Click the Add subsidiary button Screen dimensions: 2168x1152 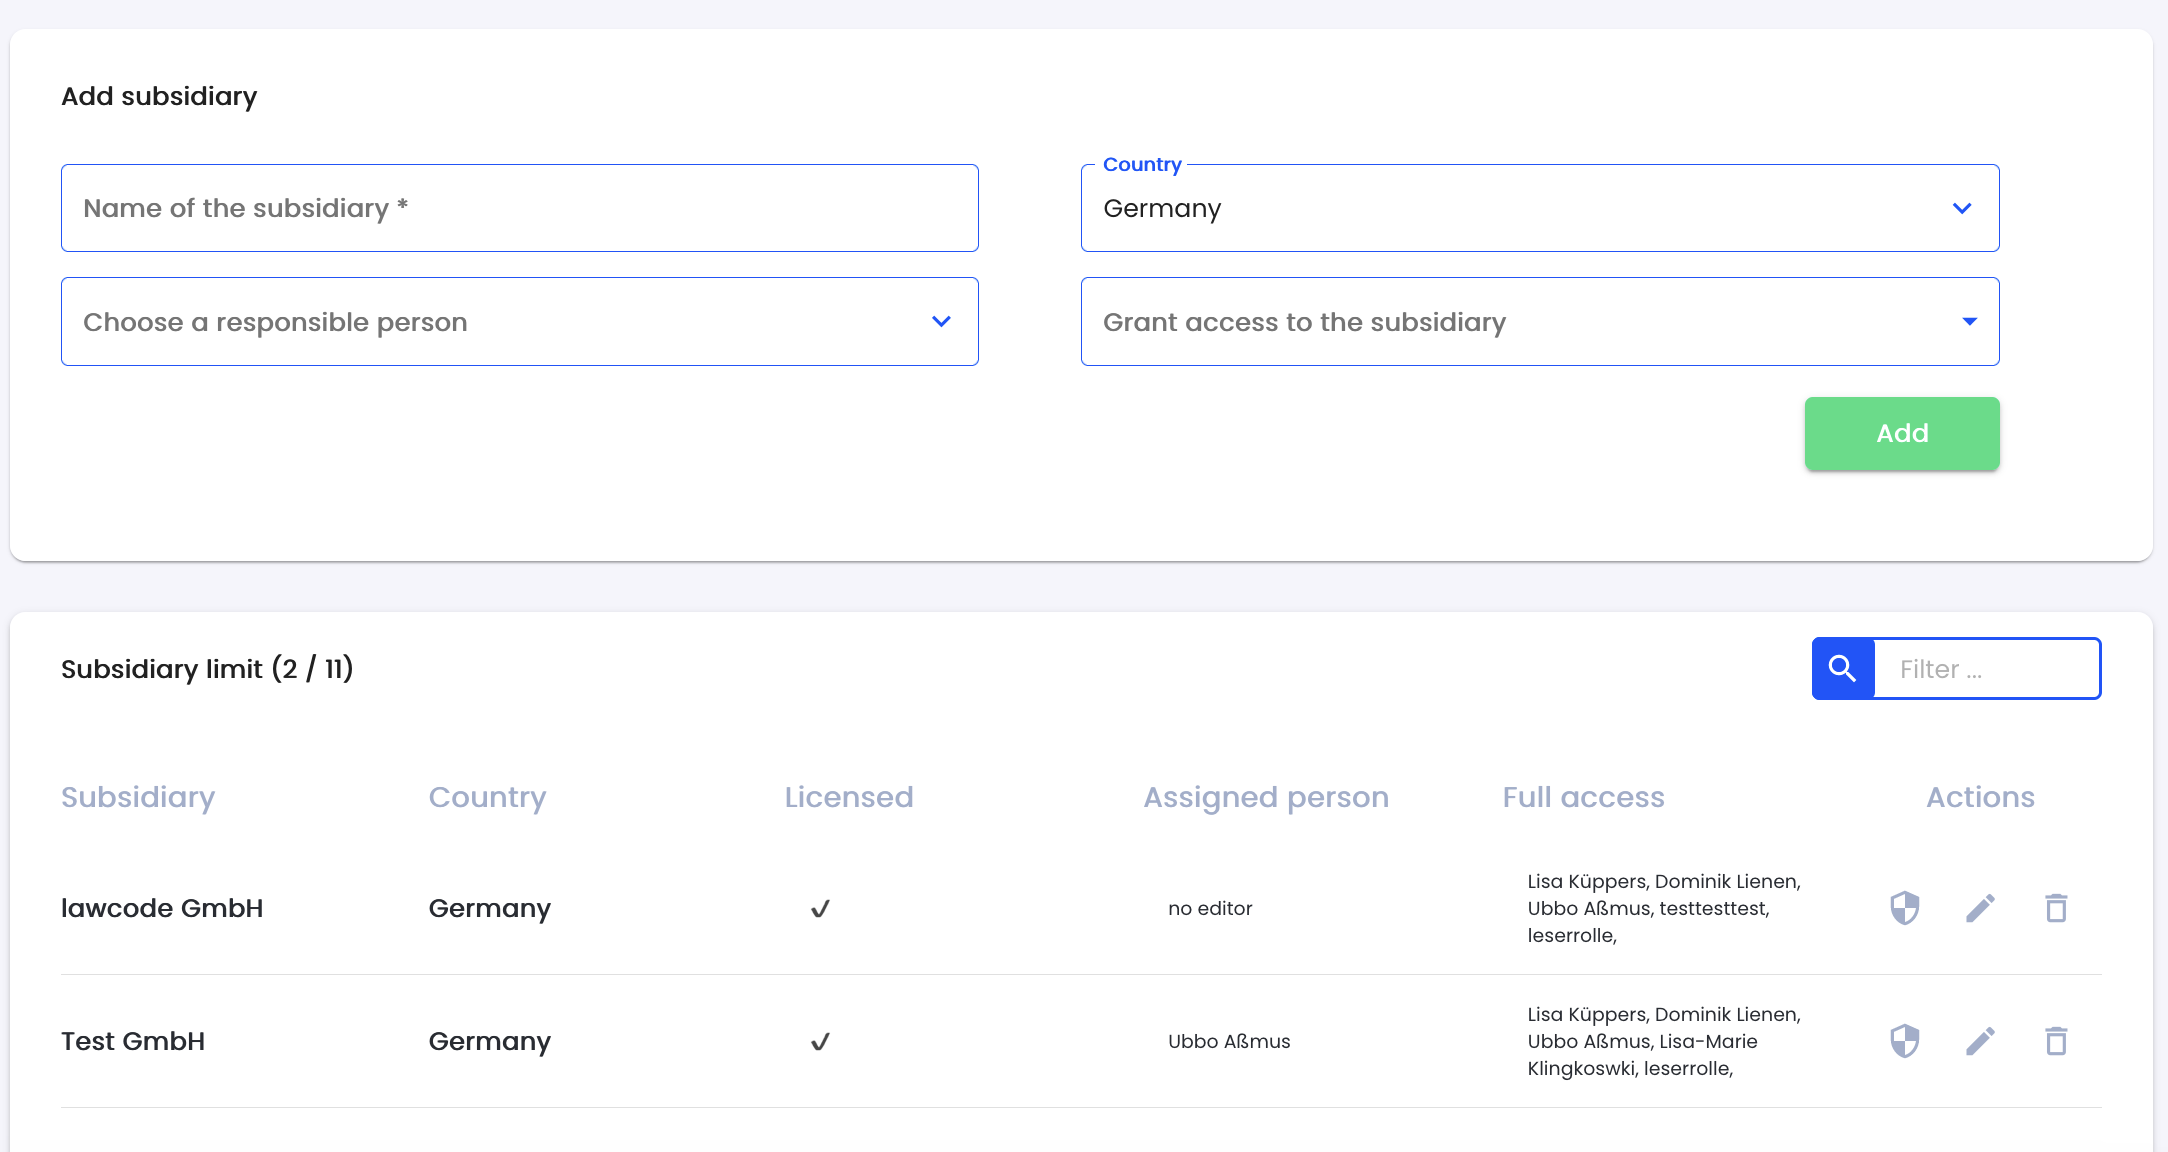point(1901,433)
